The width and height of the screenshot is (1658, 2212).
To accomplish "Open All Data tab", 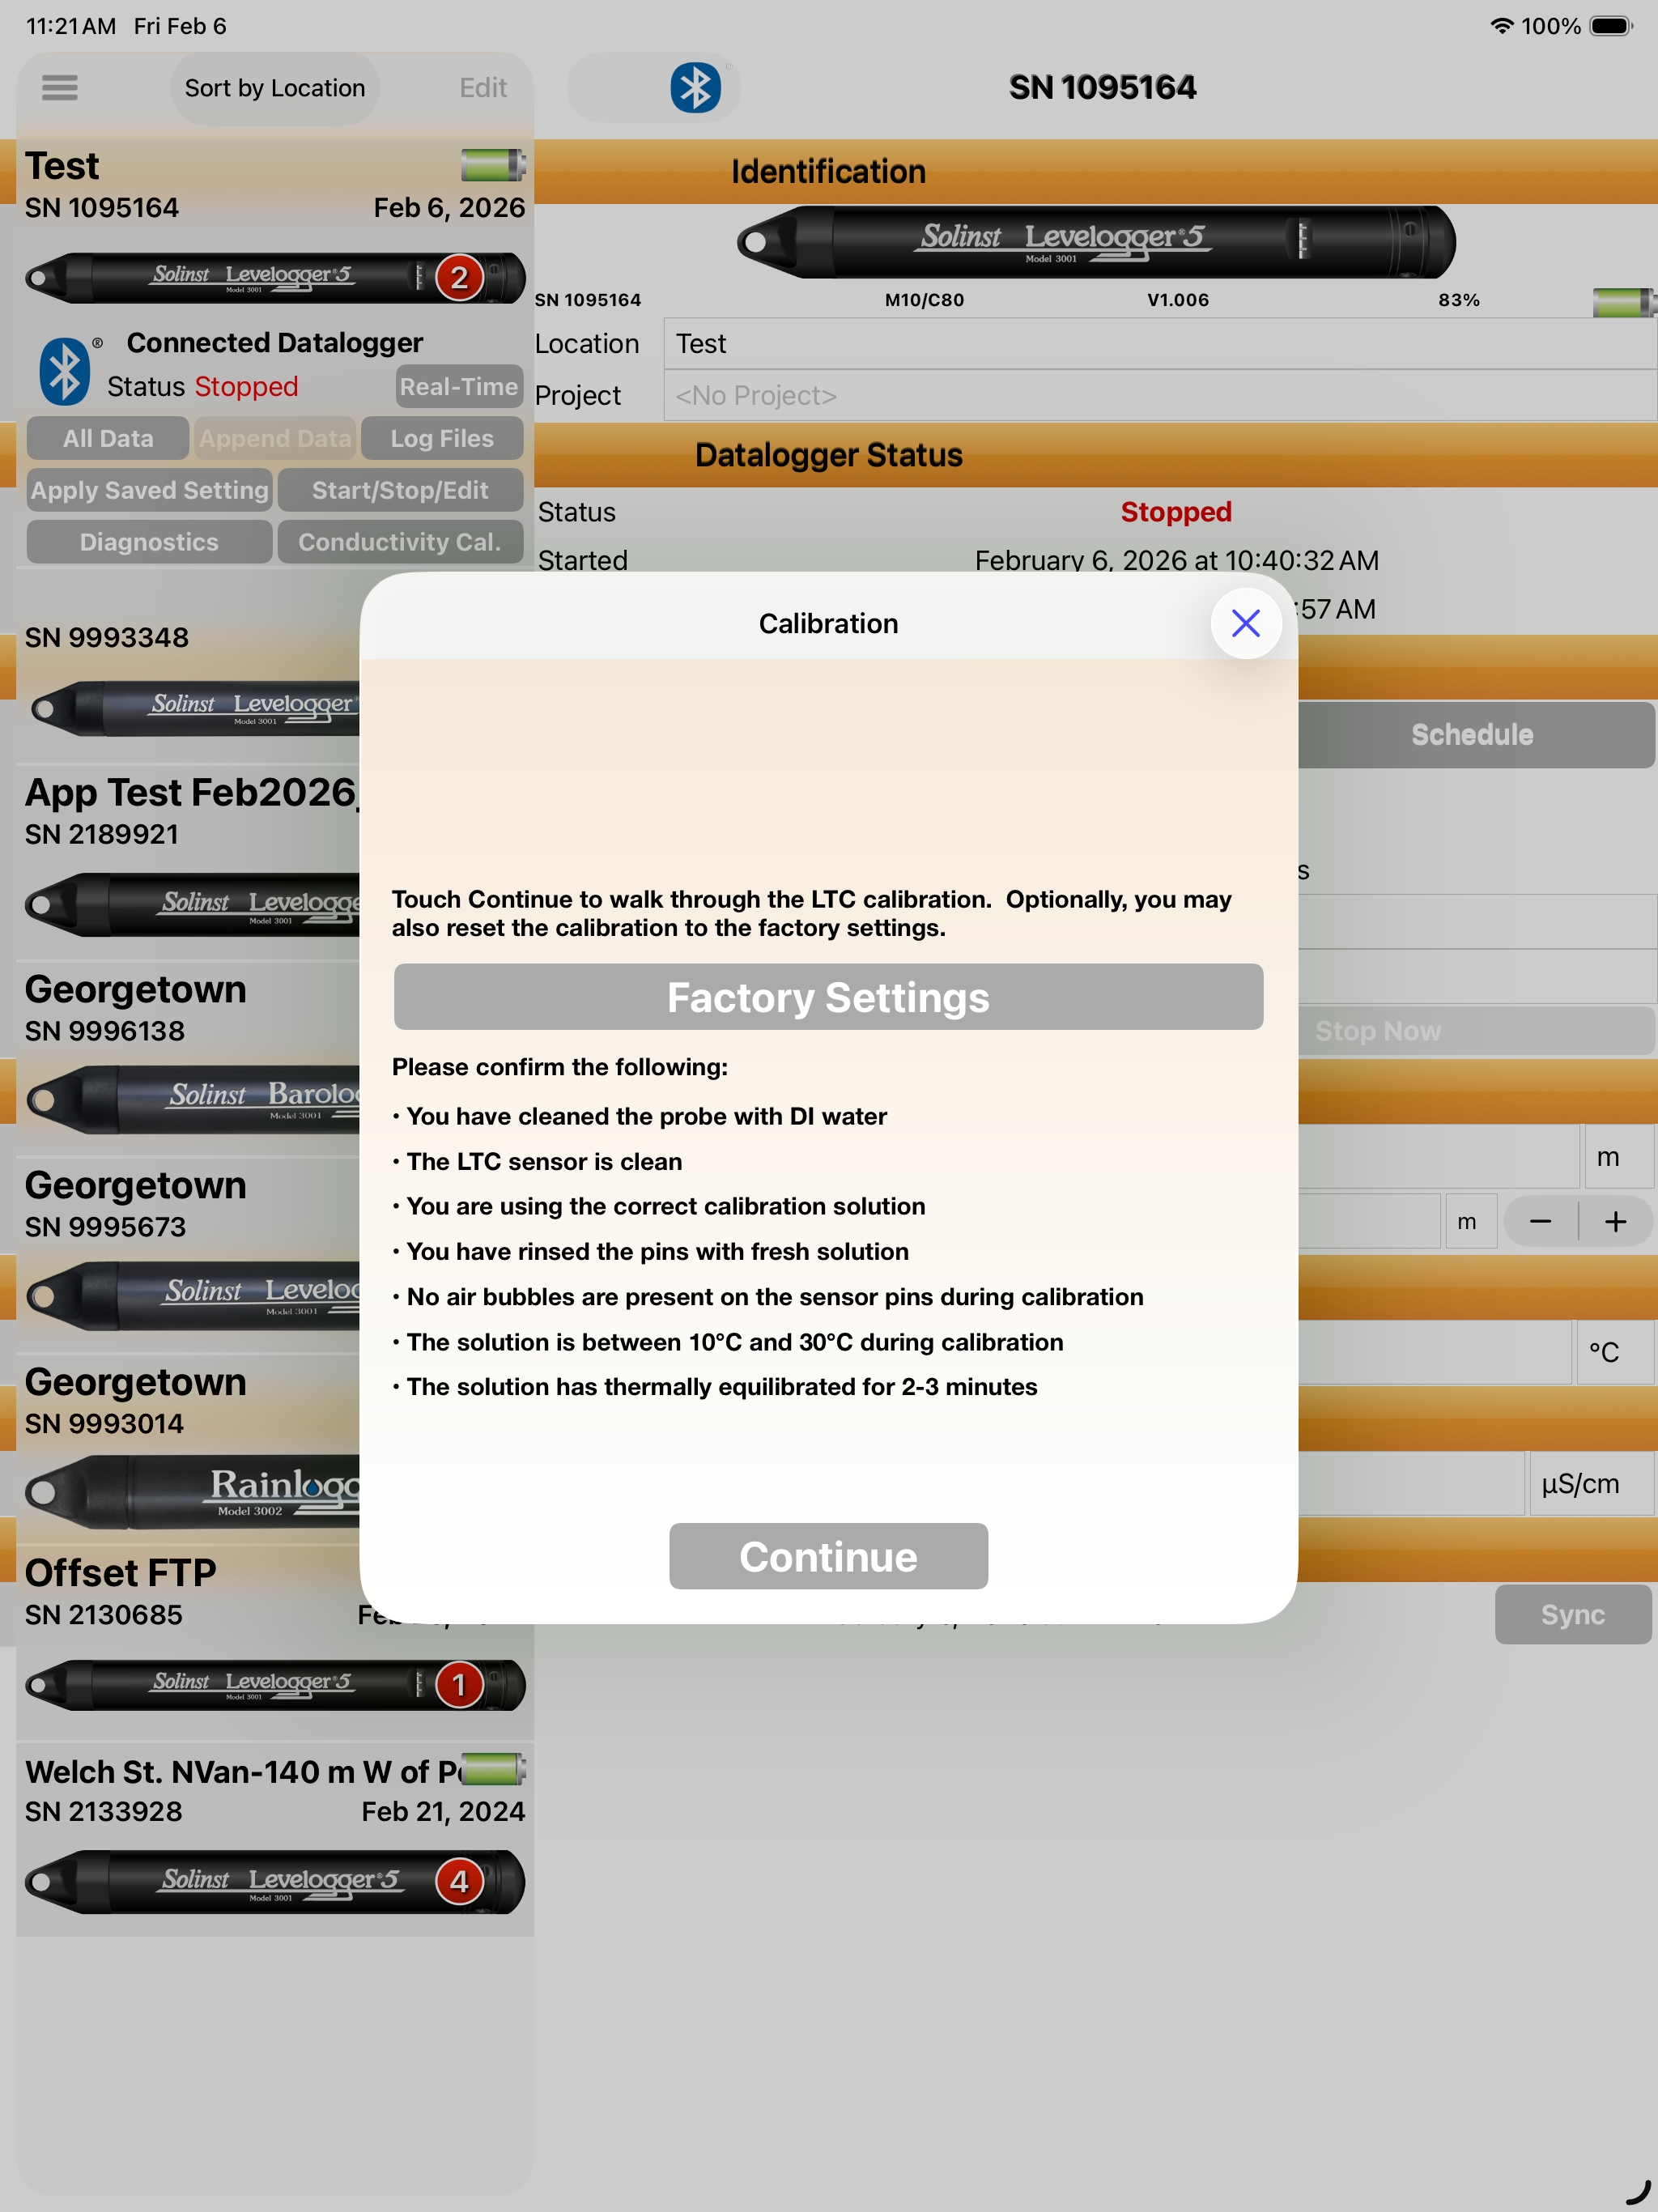I will pyautogui.click(x=108, y=438).
